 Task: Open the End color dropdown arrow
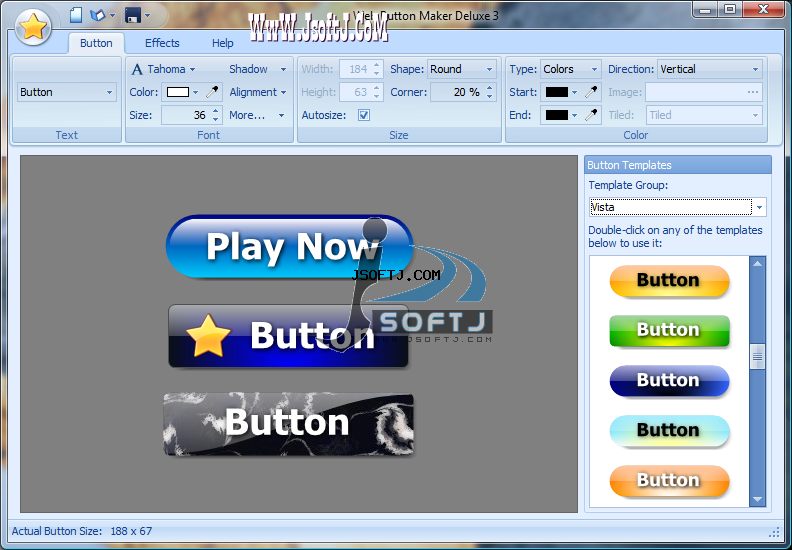tap(574, 115)
